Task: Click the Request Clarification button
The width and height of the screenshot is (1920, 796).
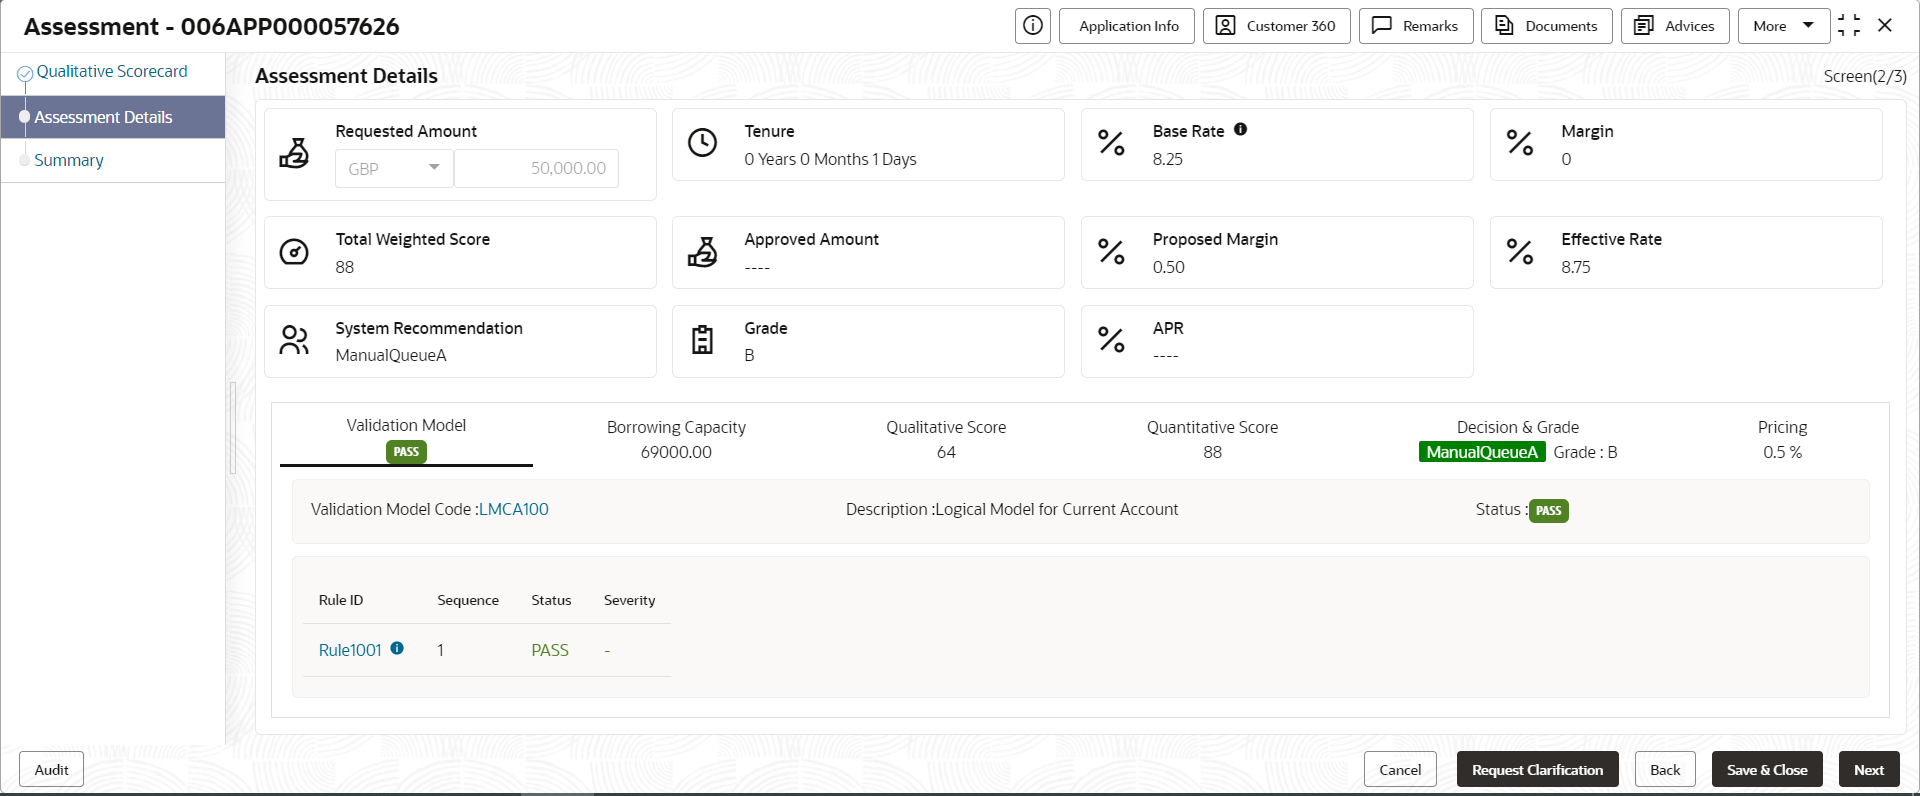Action: pyautogui.click(x=1537, y=769)
